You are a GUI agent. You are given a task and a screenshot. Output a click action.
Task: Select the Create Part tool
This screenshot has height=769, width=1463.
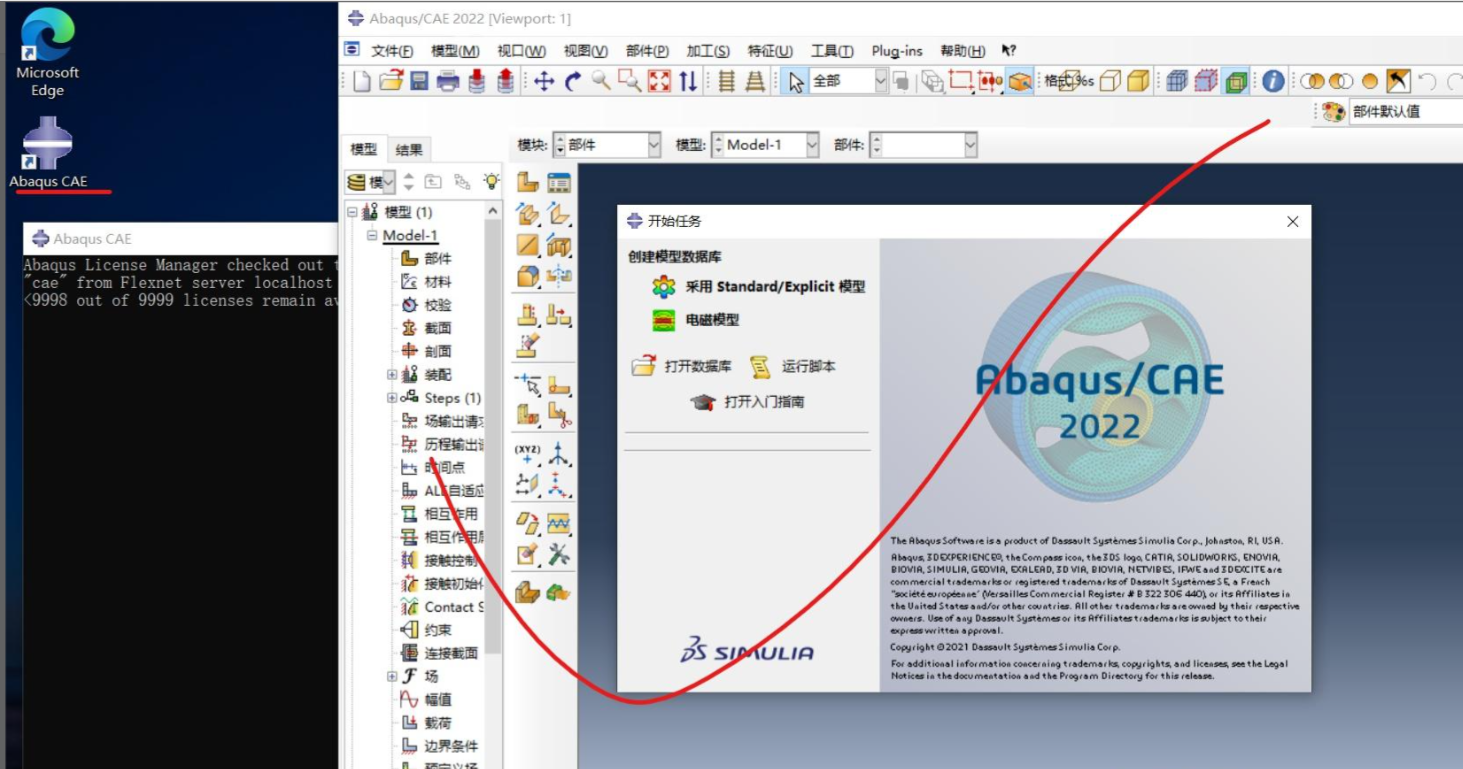(x=525, y=181)
